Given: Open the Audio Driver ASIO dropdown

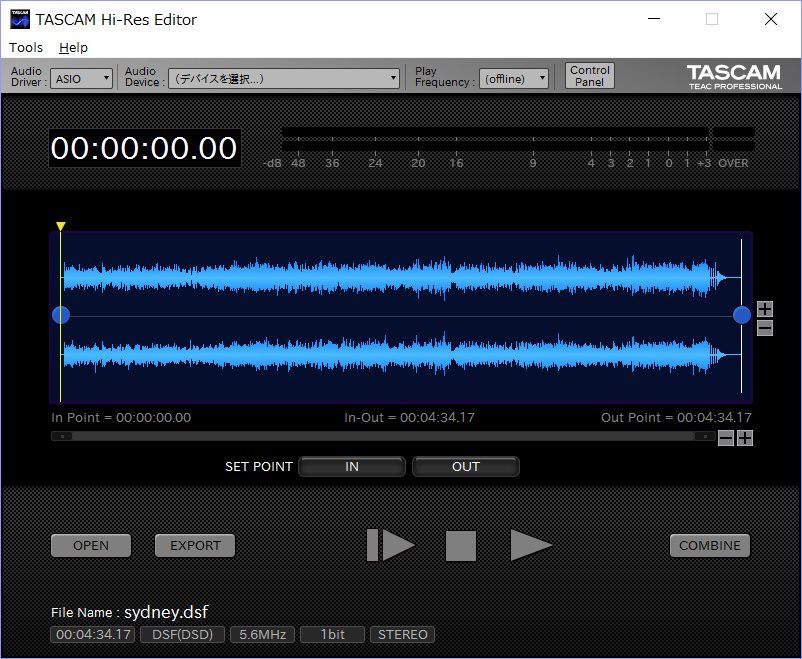Looking at the screenshot, I should [x=81, y=79].
